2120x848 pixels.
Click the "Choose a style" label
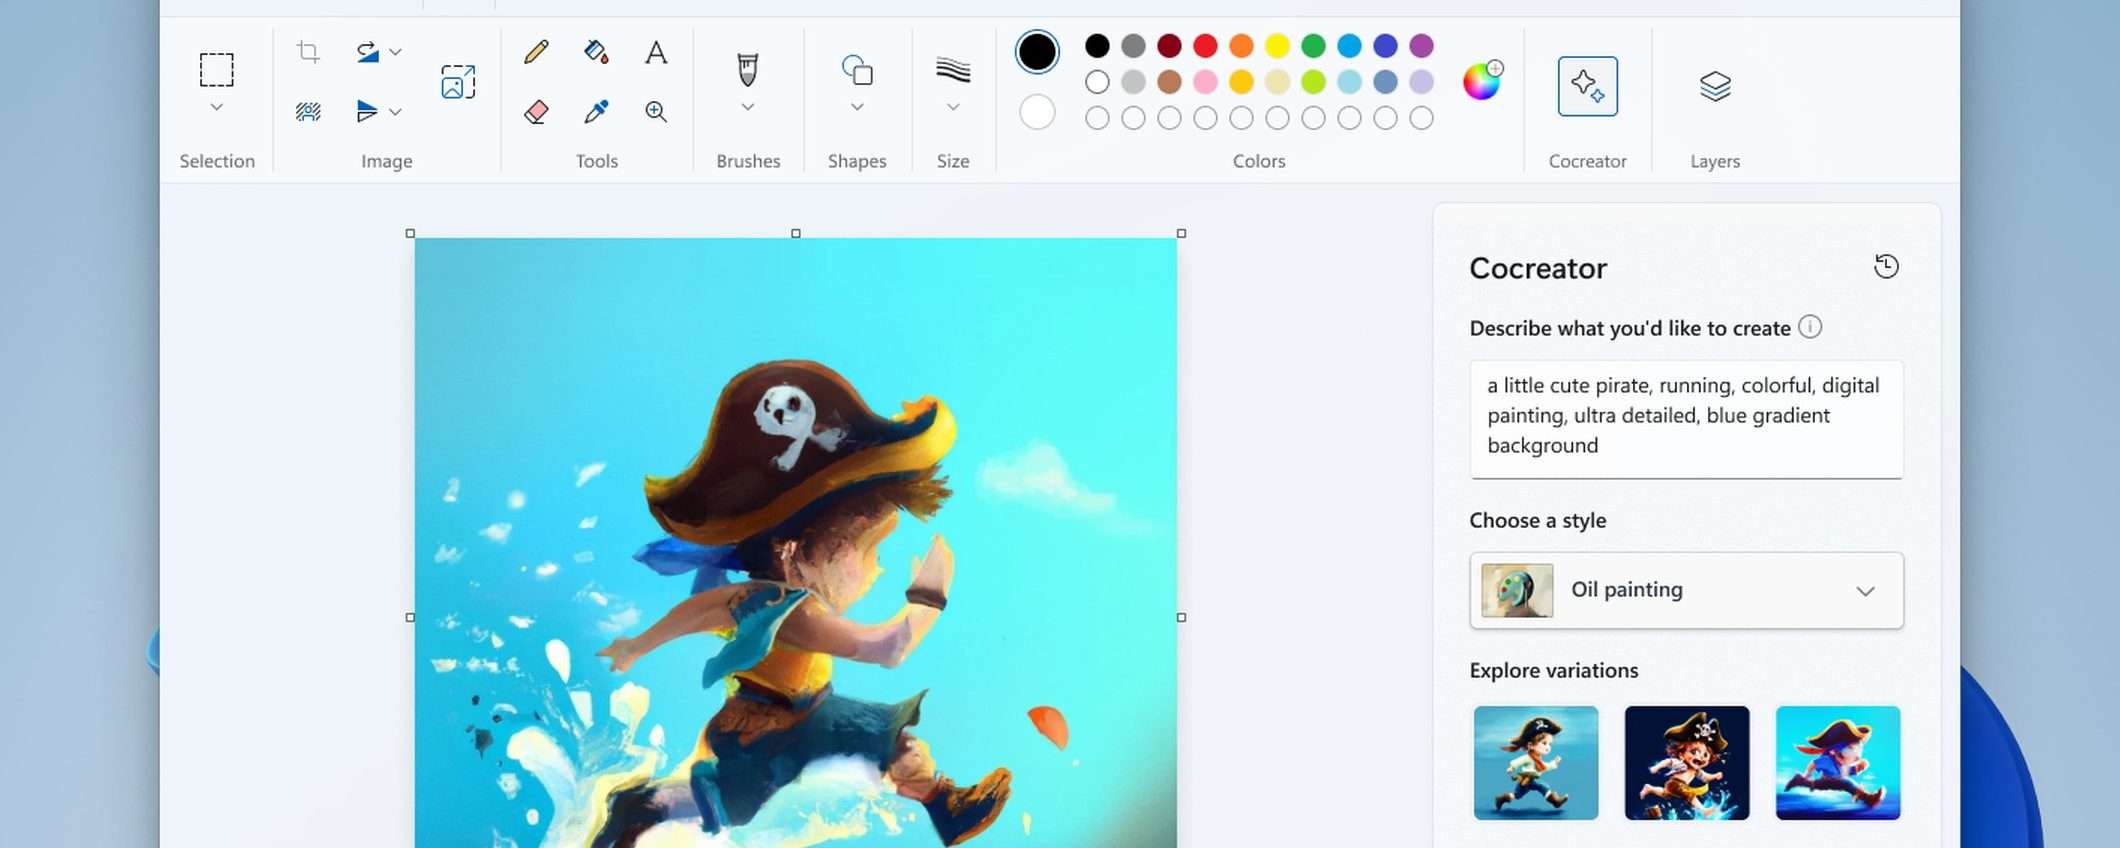coord(1538,520)
